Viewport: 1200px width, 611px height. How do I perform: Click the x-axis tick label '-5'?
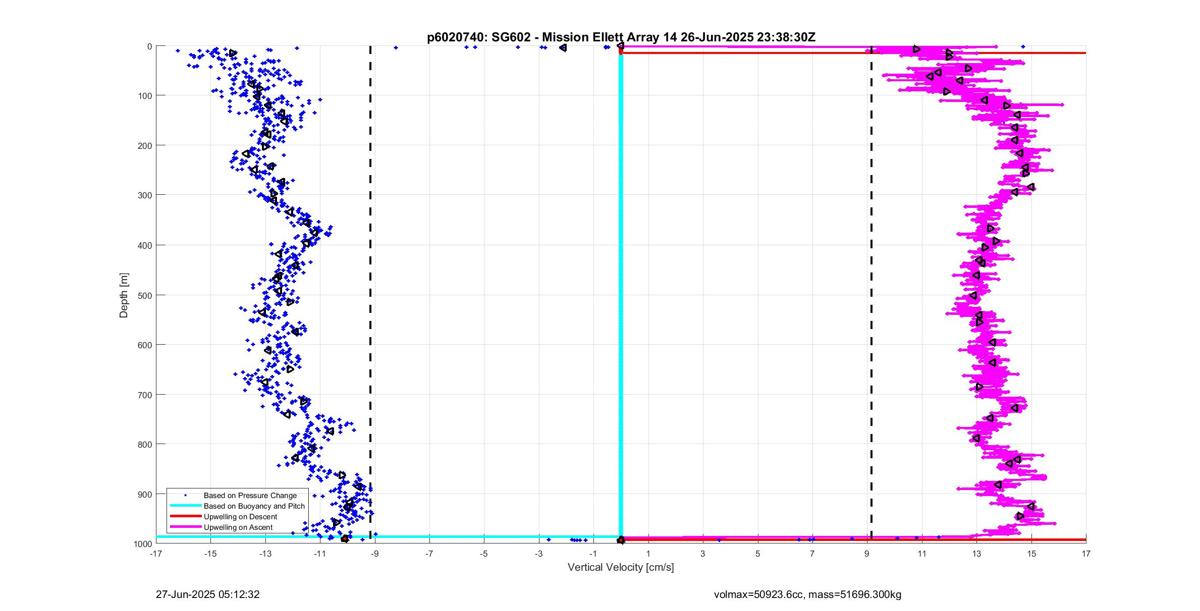point(484,553)
